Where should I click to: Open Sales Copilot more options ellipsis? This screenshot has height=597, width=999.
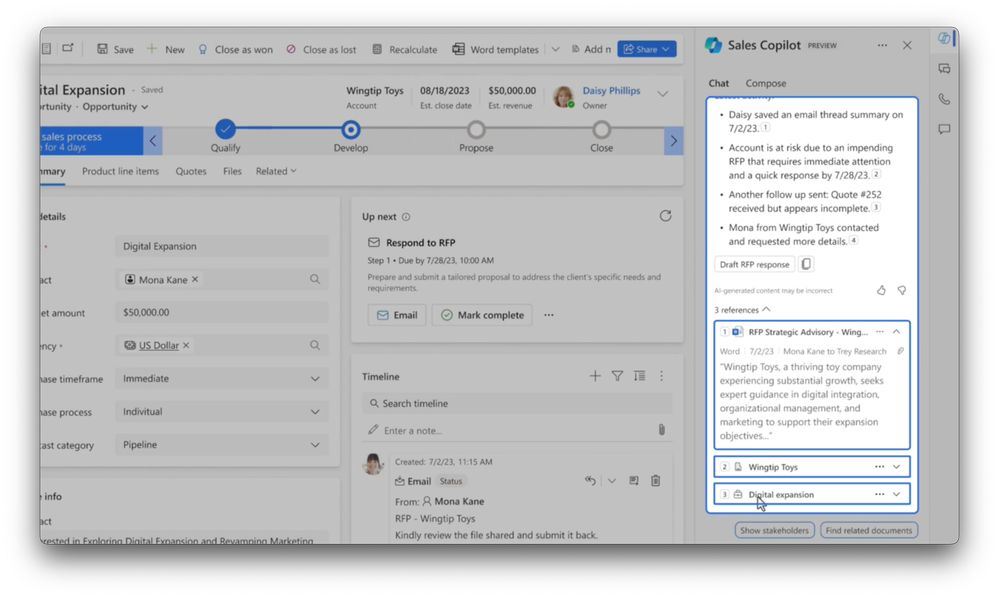pos(882,45)
